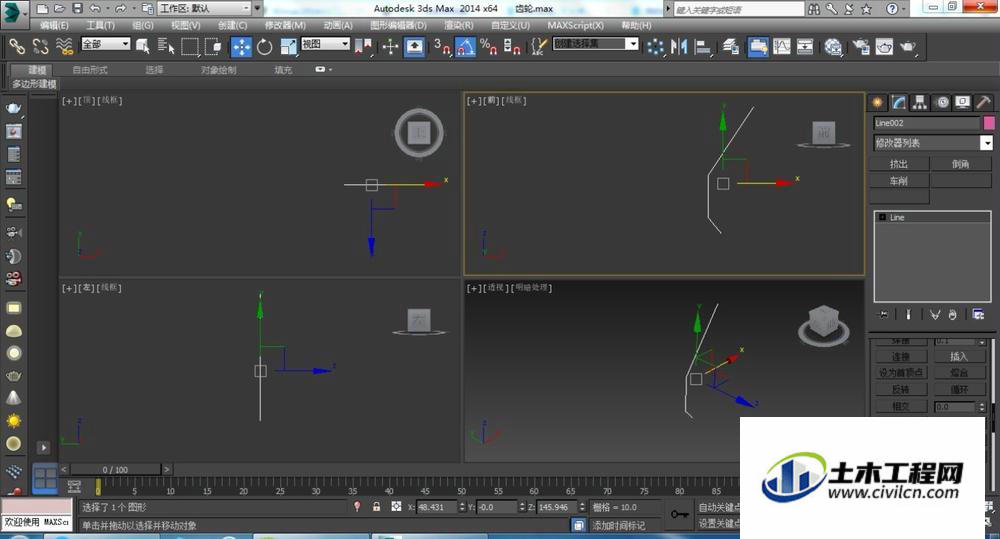Switch to the 自由形式 ribbon tab
Viewport: 1000px width, 539px height.
click(x=90, y=70)
